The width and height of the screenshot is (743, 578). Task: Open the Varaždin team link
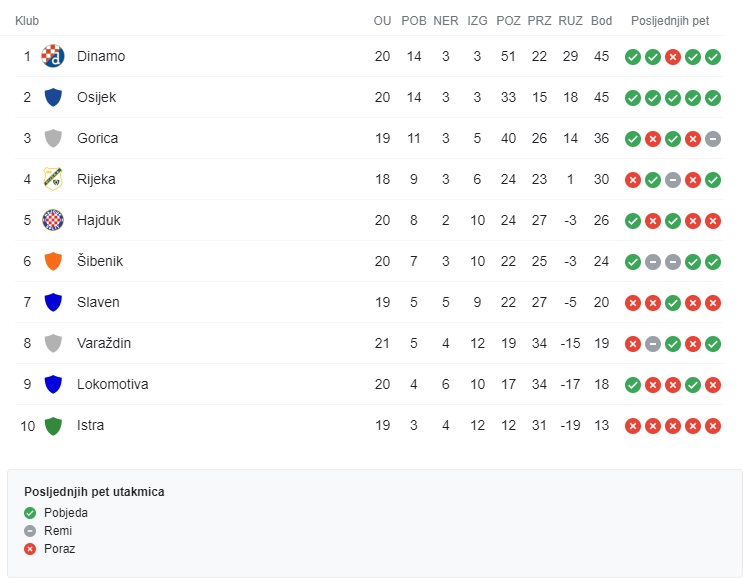coord(104,343)
